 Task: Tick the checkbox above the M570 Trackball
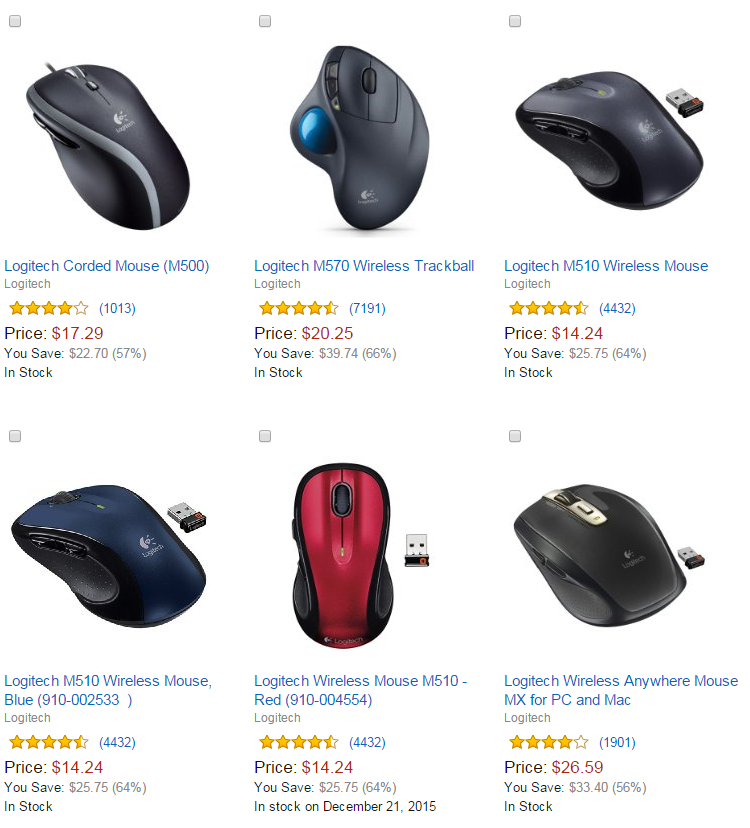click(265, 21)
